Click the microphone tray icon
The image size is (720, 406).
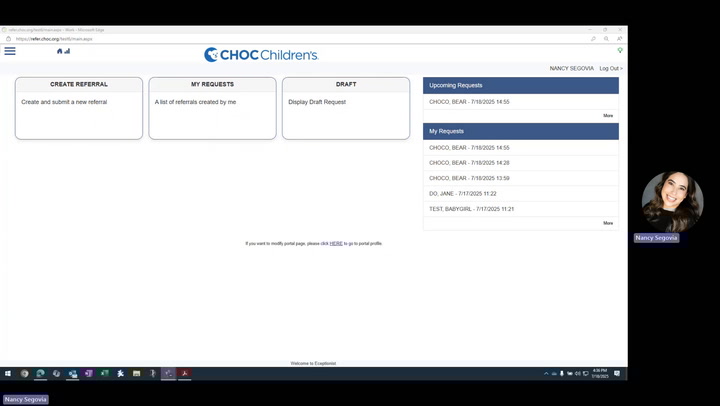562,373
